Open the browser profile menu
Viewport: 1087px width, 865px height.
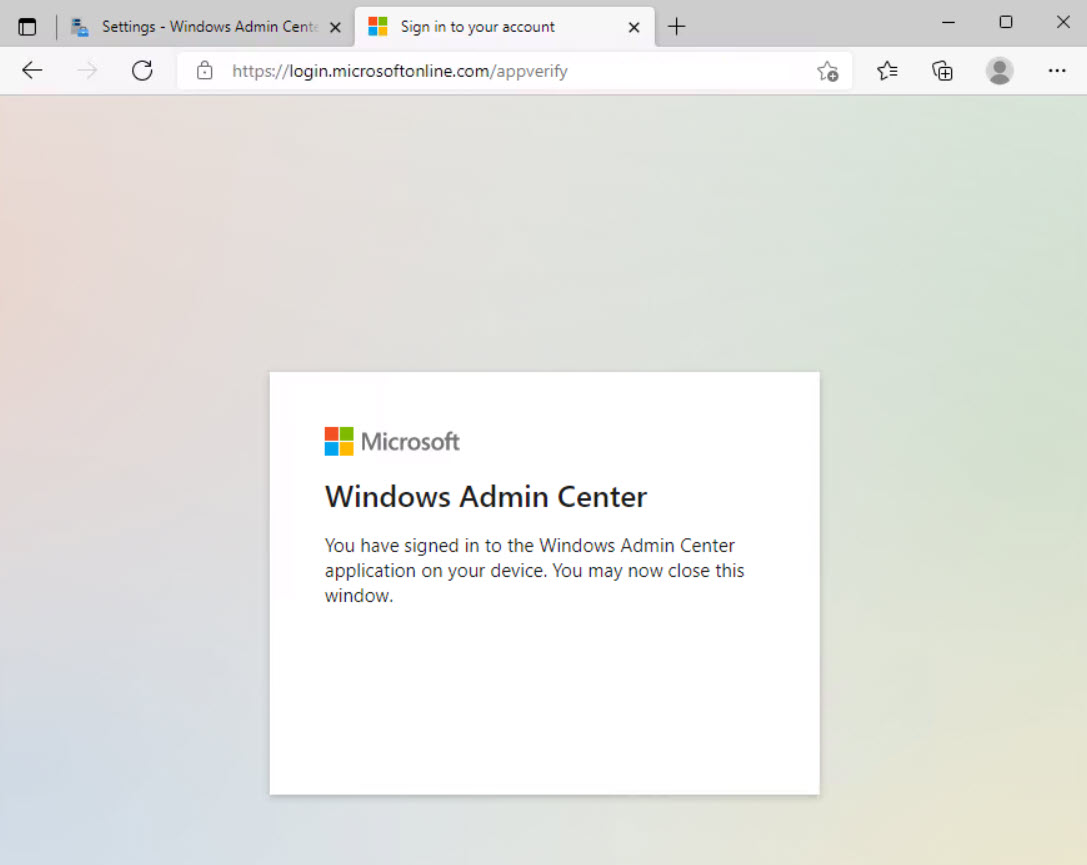point(999,70)
